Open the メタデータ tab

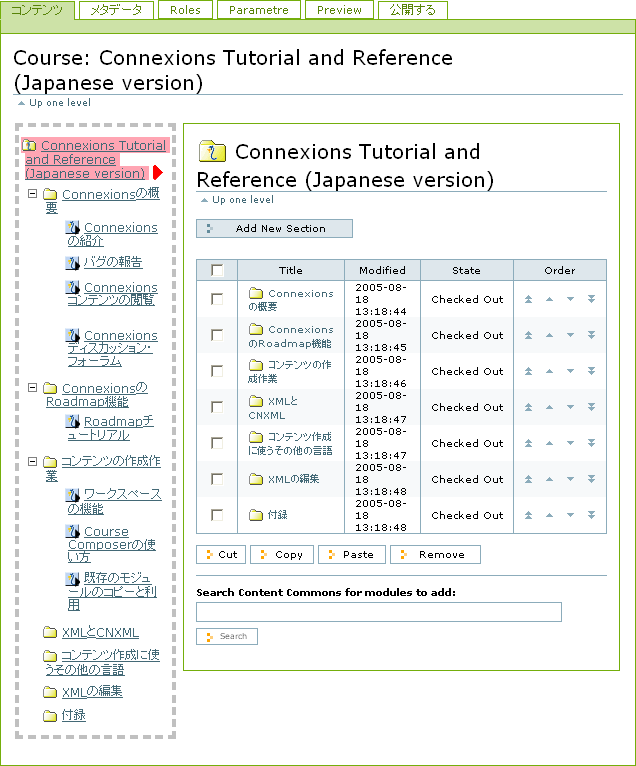click(116, 10)
